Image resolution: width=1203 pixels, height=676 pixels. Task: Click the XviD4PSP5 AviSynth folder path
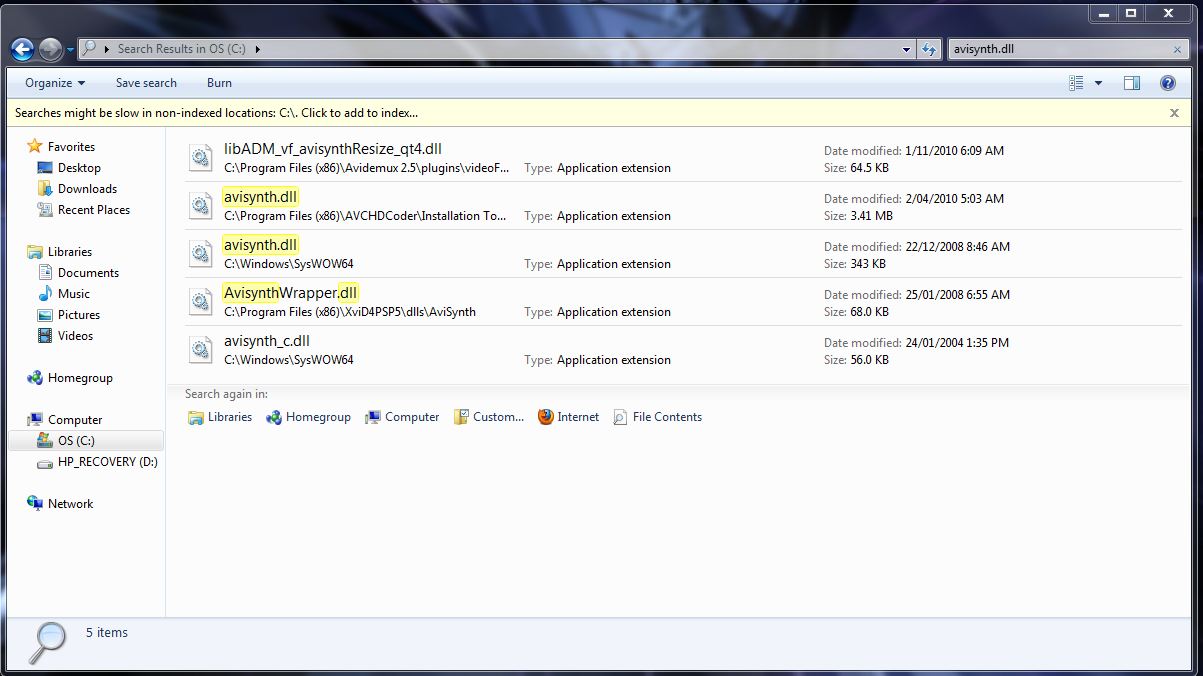(350, 312)
